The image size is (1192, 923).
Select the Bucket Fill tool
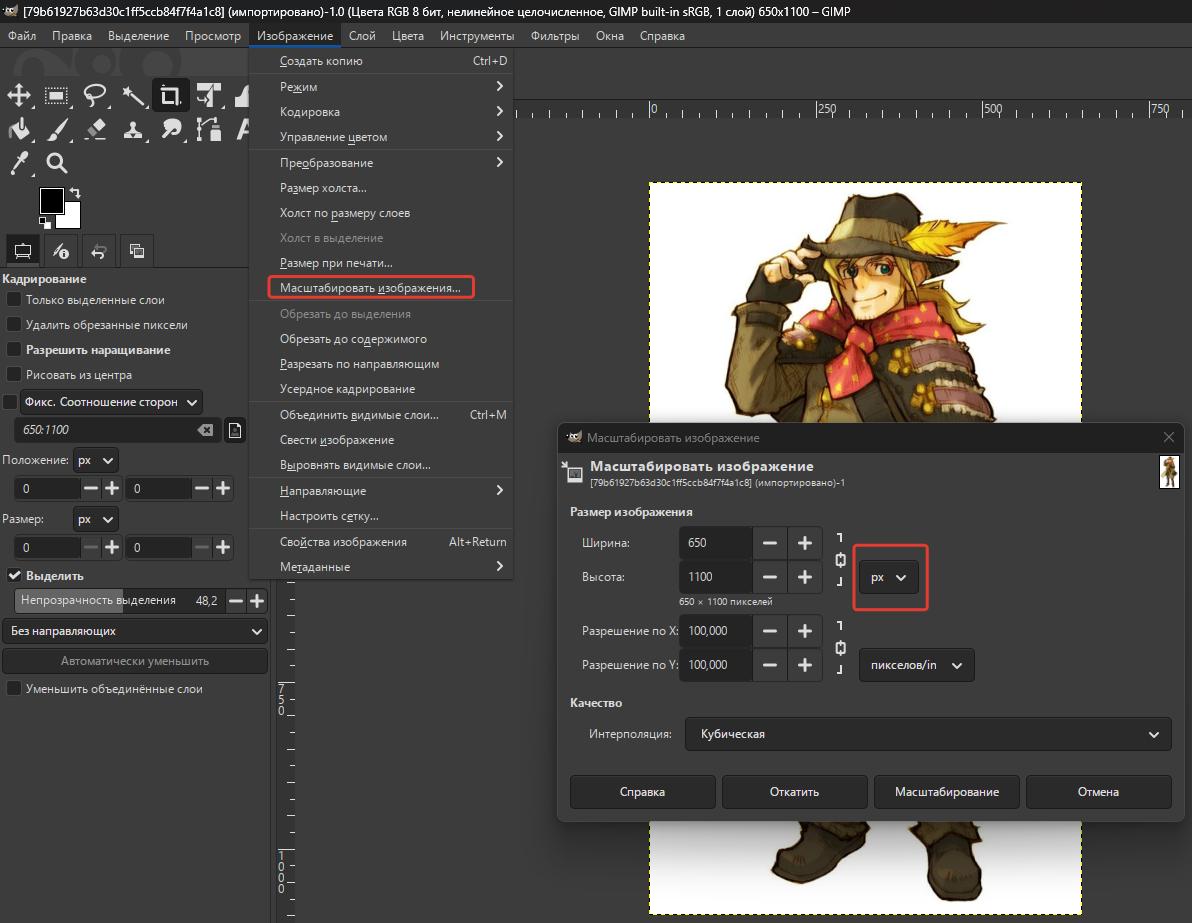tap(19, 129)
